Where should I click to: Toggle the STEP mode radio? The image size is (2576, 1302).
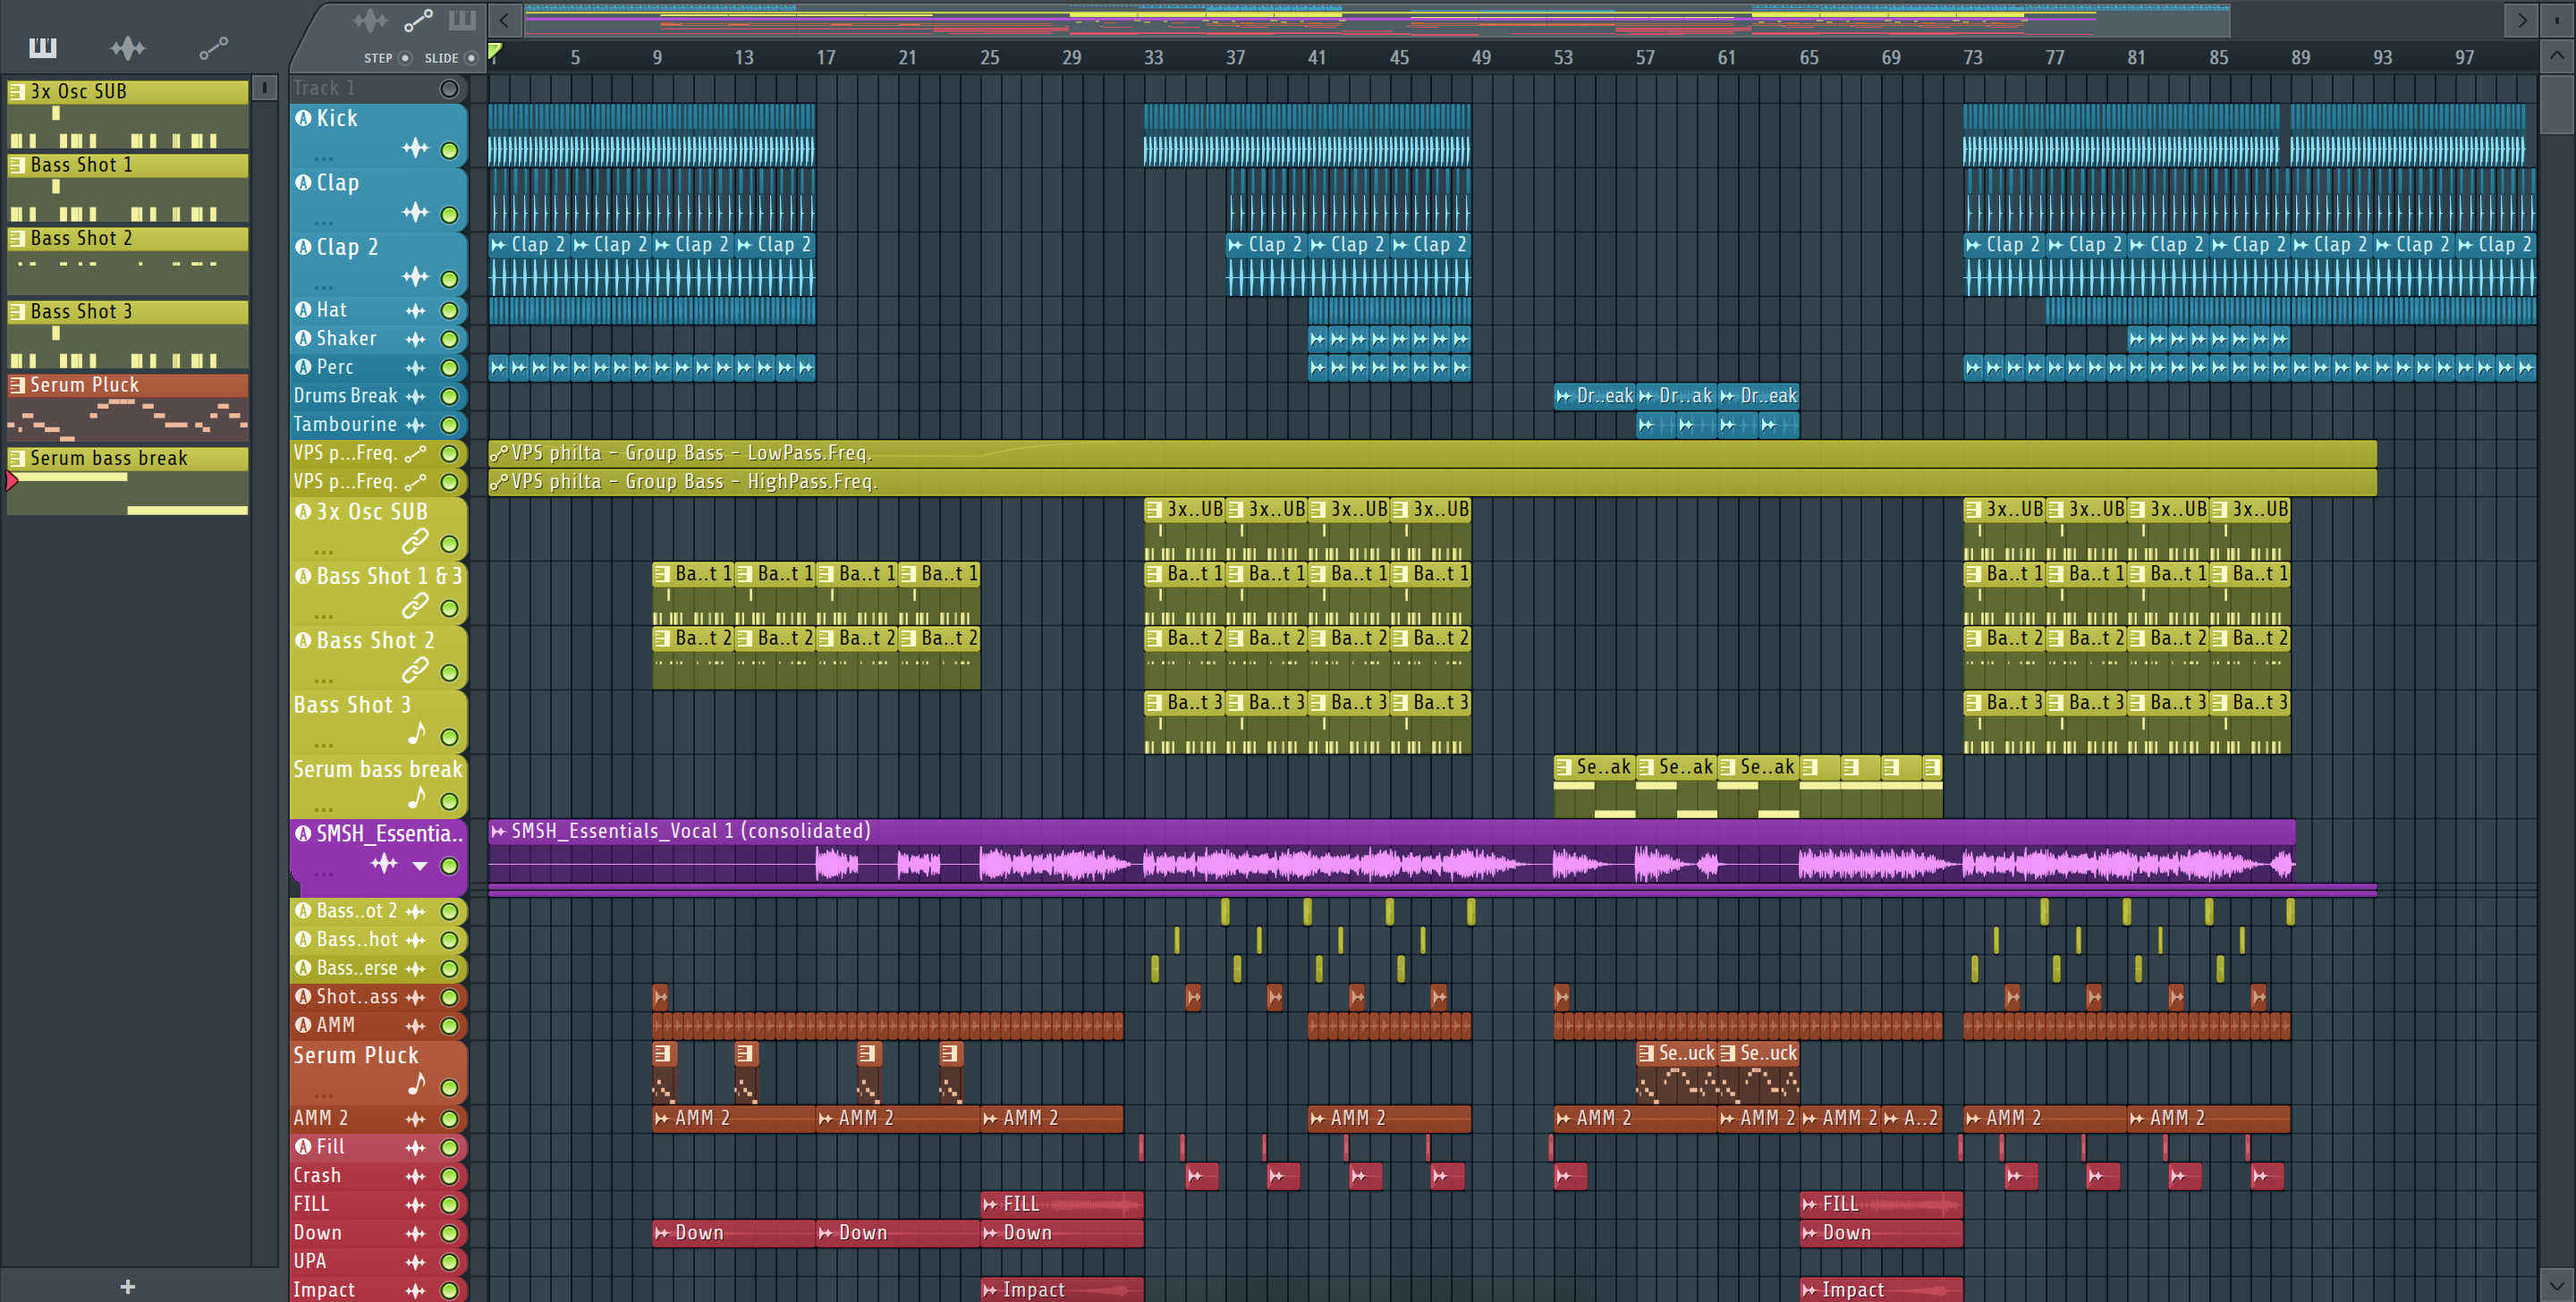pyautogui.click(x=405, y=58)
